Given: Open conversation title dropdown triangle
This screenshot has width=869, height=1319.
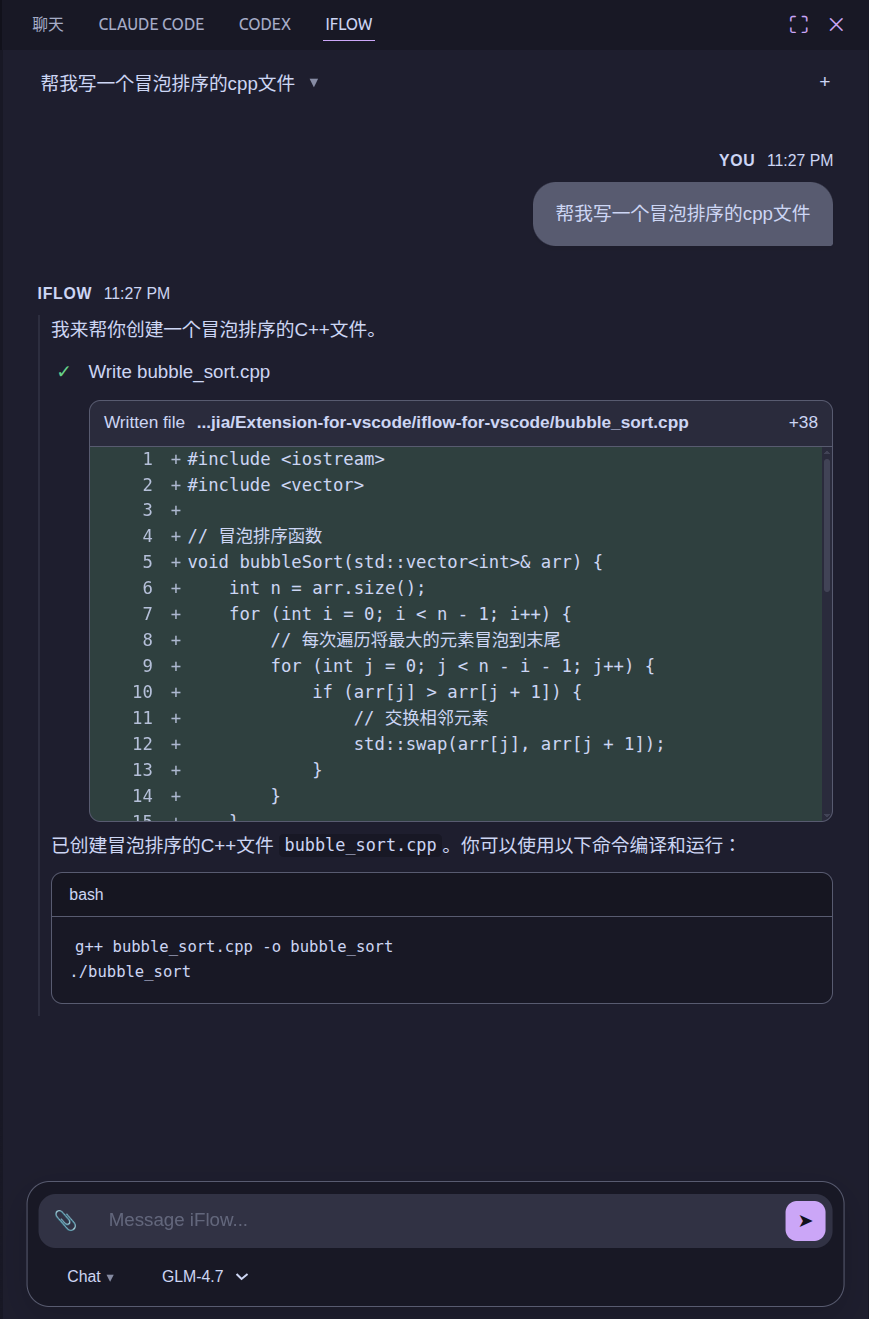Looking at the screenshot, I should pos(314,83).
